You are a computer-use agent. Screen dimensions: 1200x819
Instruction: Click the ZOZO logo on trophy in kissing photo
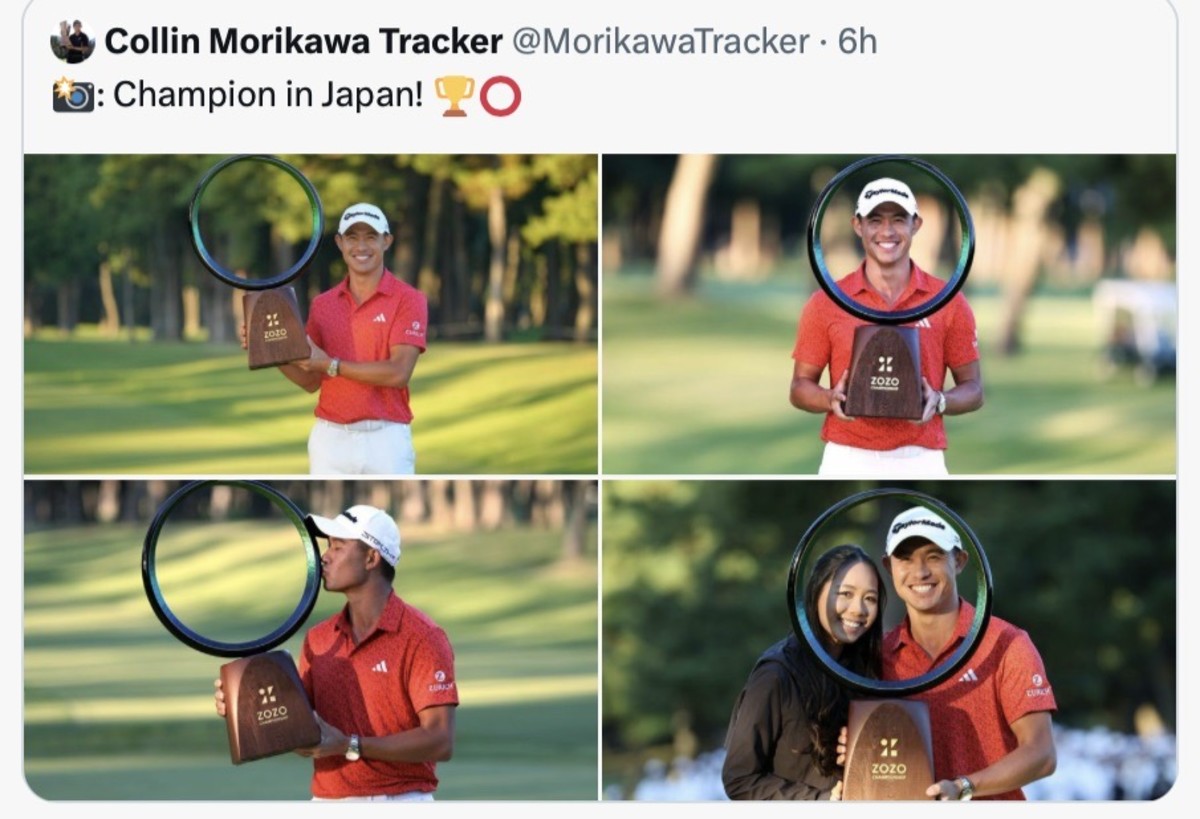[x=271, y=705]
